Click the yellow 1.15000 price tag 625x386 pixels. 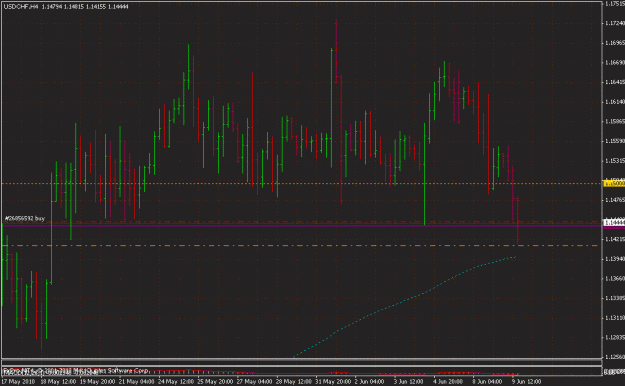point(614,183)
